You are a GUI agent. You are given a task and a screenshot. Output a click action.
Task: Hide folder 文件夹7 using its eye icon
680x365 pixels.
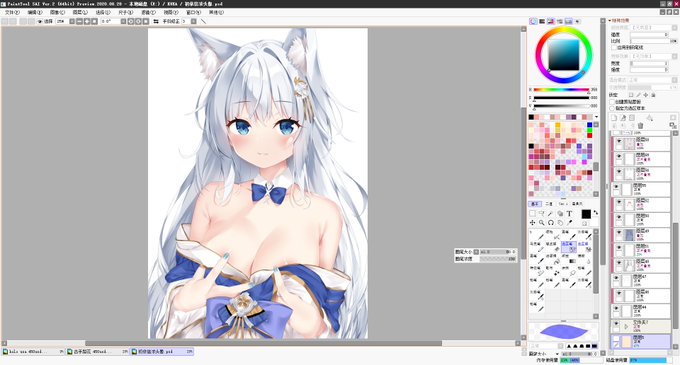[616, 324]
